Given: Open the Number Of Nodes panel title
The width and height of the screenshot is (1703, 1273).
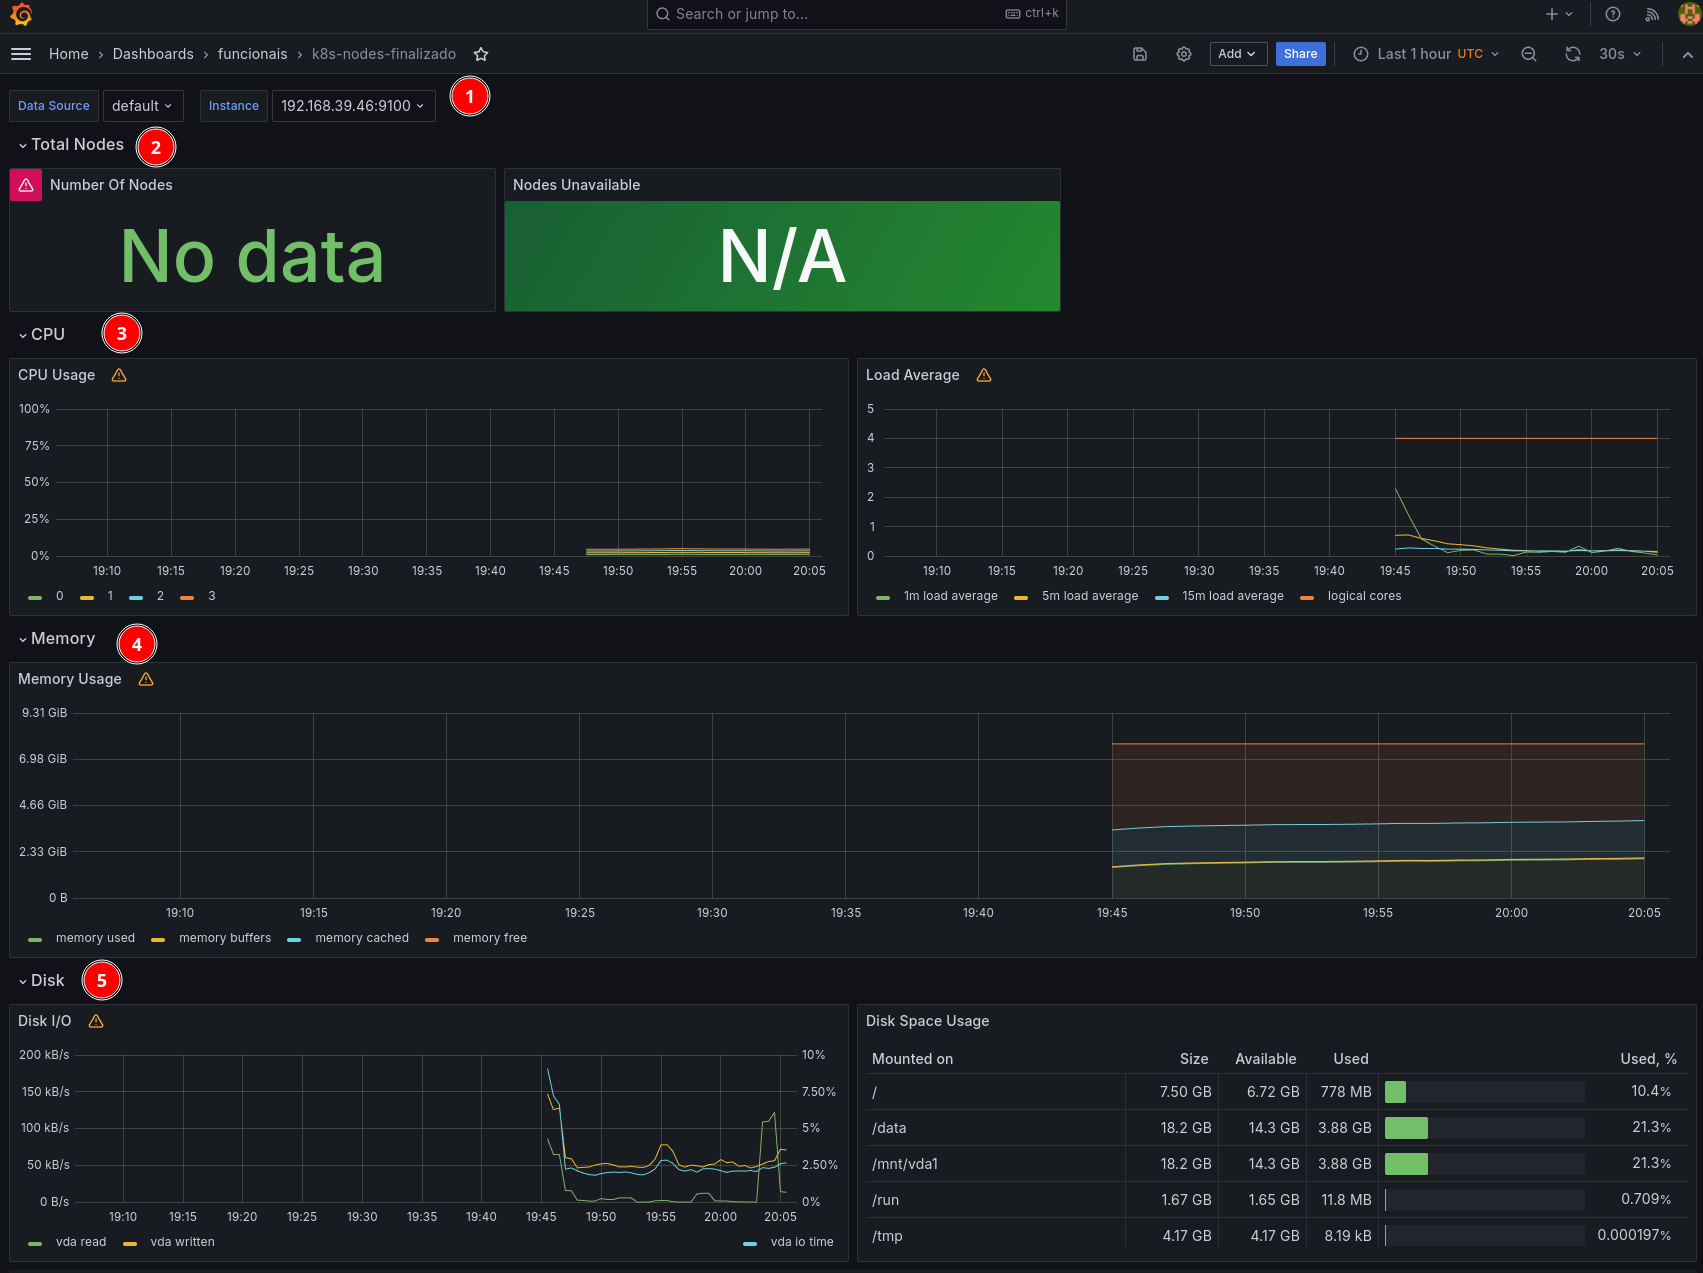Looking at the screenshot, I should (x=111, y=185).
